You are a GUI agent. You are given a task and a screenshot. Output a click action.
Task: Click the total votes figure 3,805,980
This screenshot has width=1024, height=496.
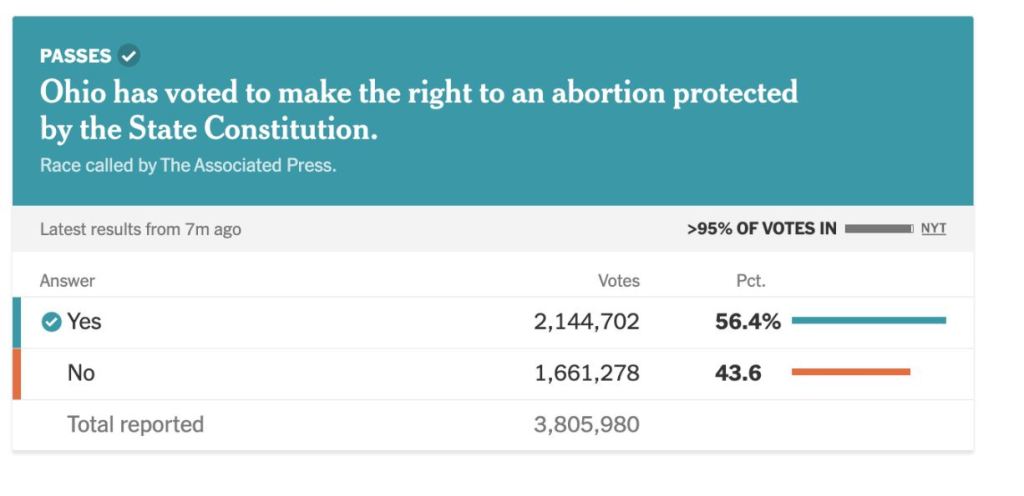[x=586, y=425]
